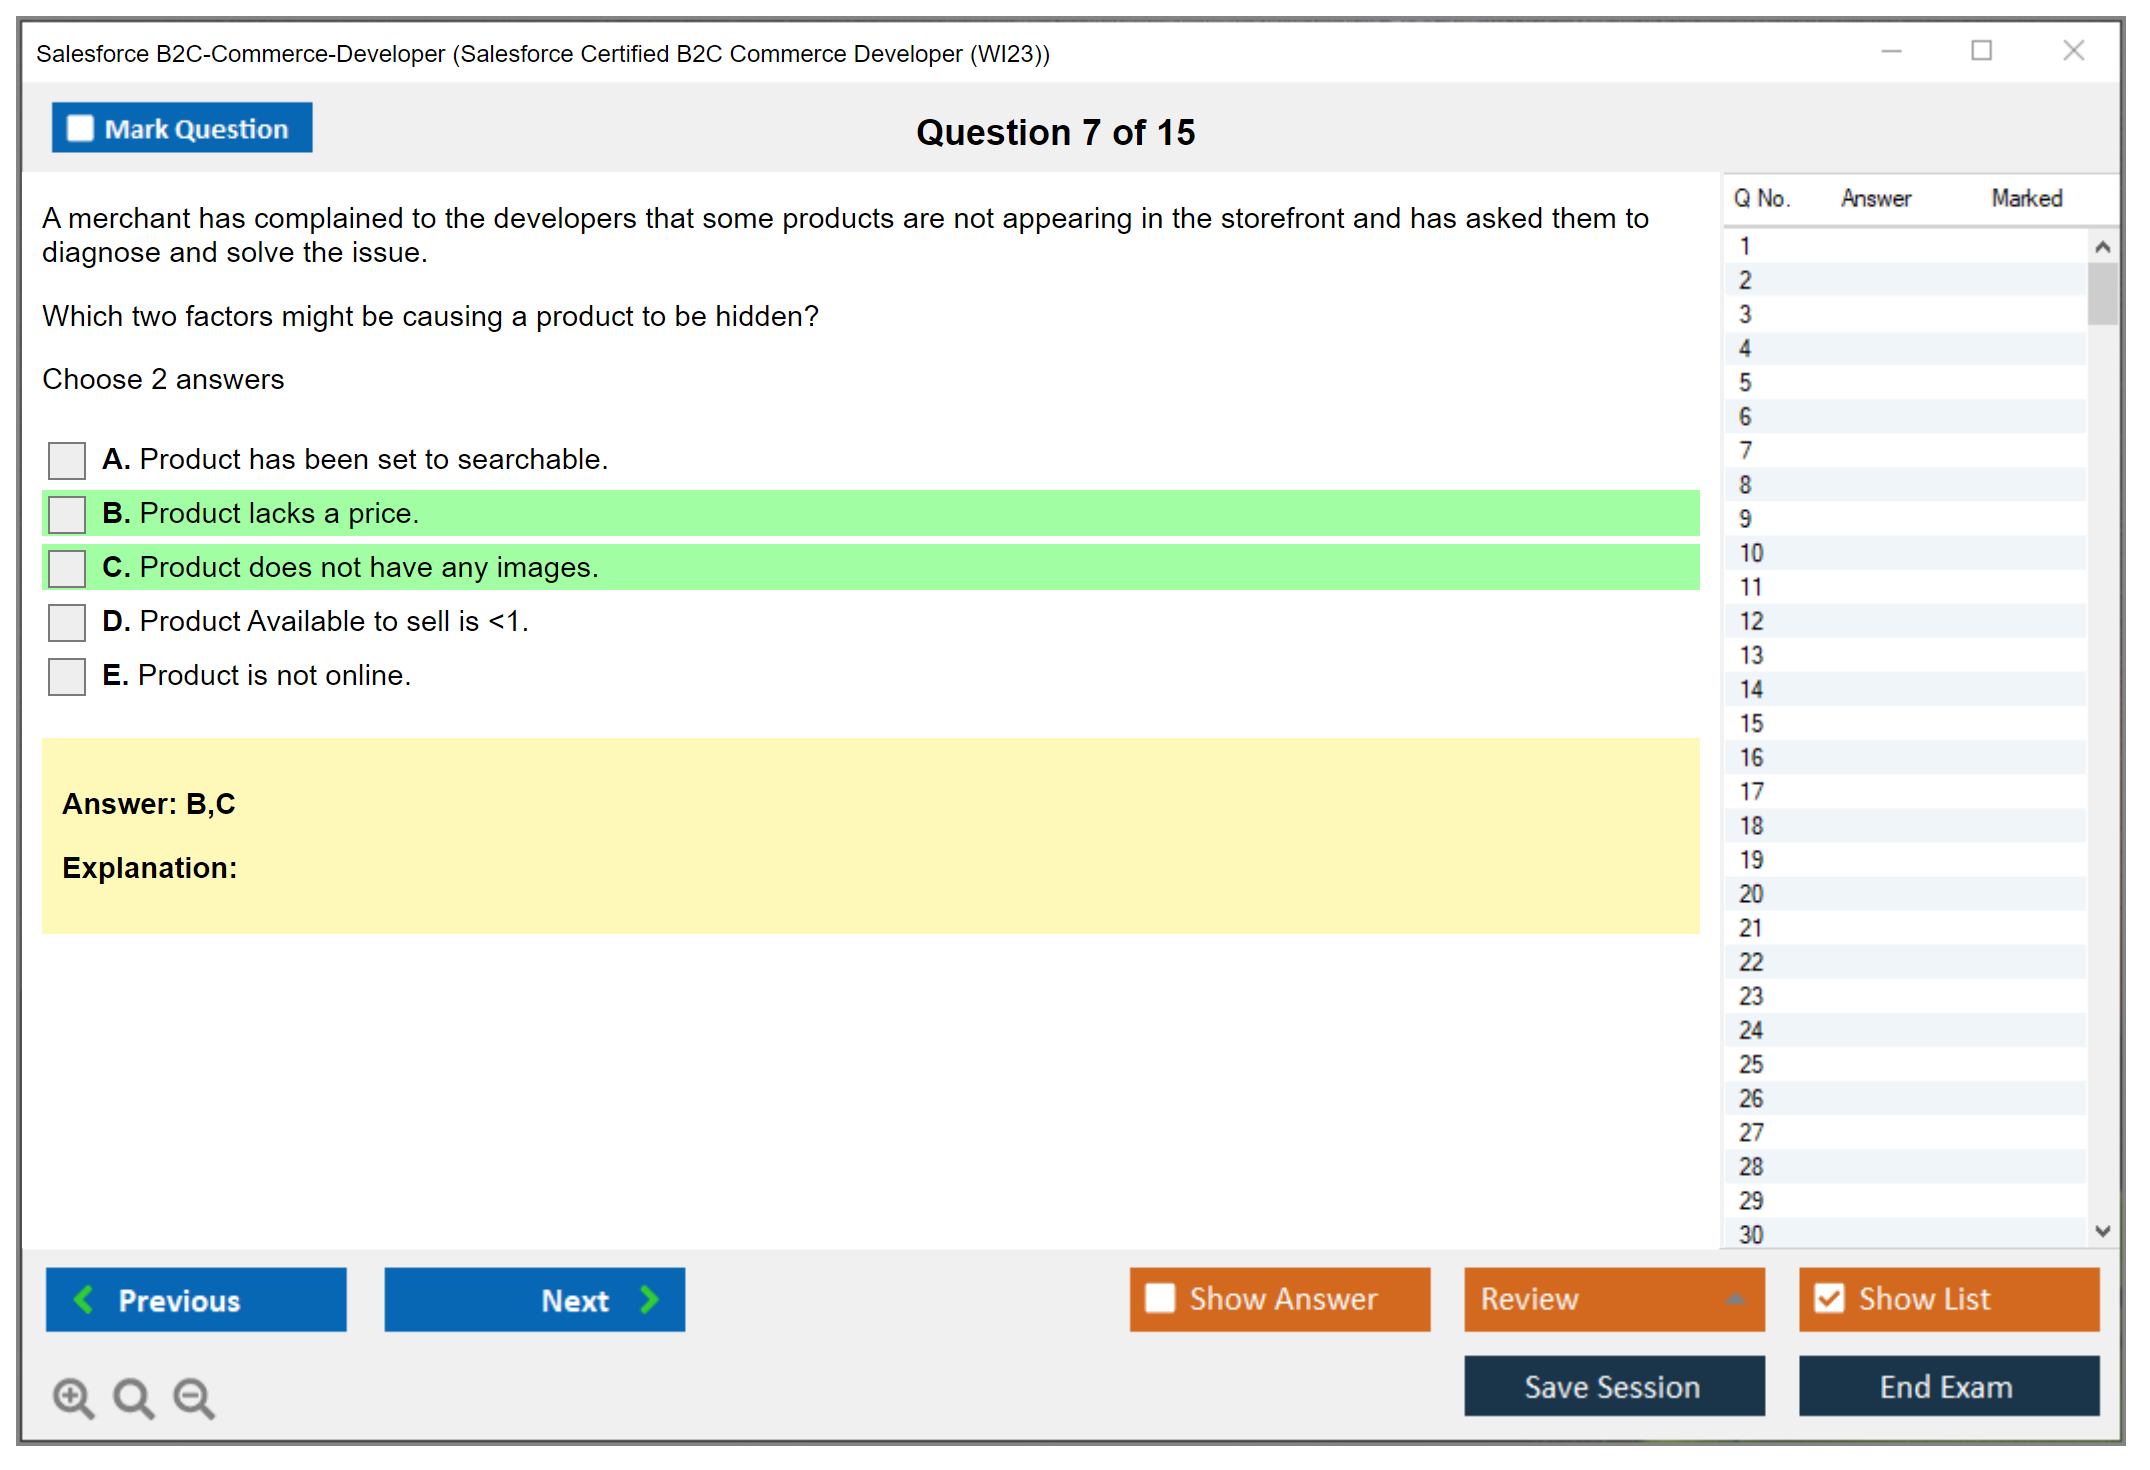Click the reset zoom magnifier icon

tap(133, 1397)
